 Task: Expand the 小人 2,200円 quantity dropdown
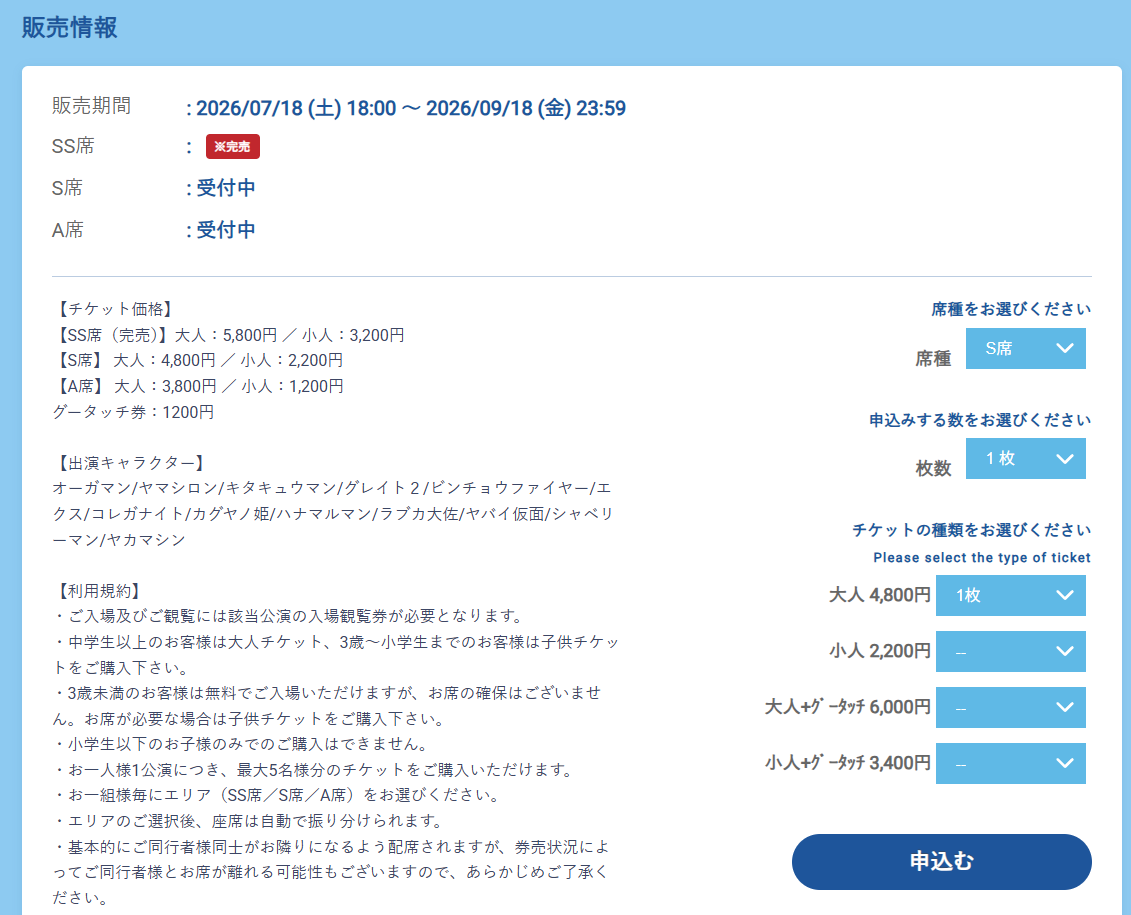pos(1011,651)
